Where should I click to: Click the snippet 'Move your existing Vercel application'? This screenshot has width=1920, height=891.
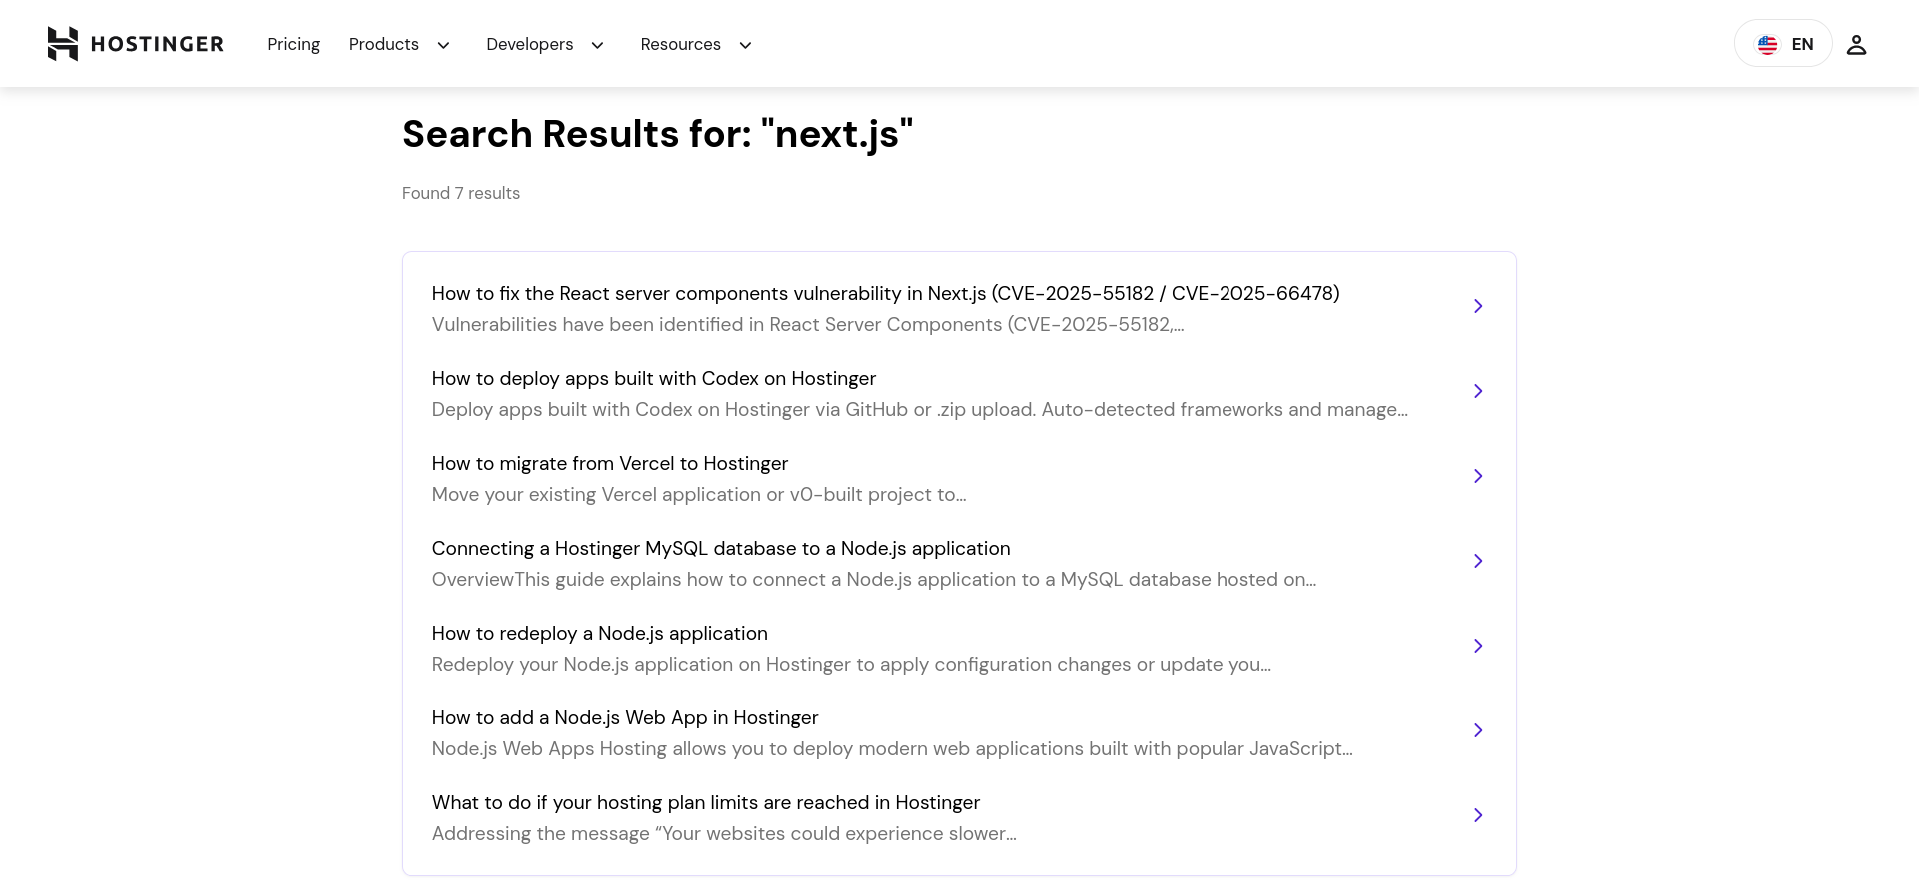[x=699, y=495]
